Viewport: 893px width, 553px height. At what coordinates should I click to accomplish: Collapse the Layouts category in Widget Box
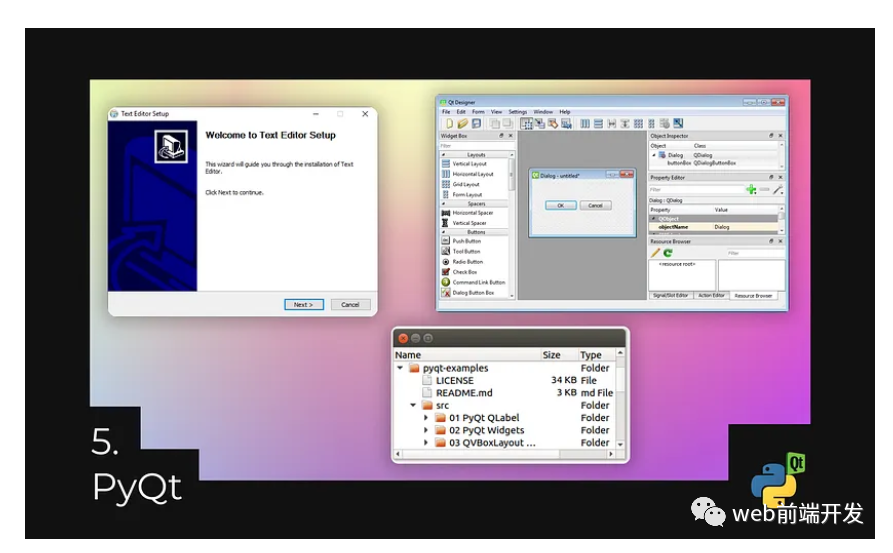pyautogui.click(x=444, y=154)
